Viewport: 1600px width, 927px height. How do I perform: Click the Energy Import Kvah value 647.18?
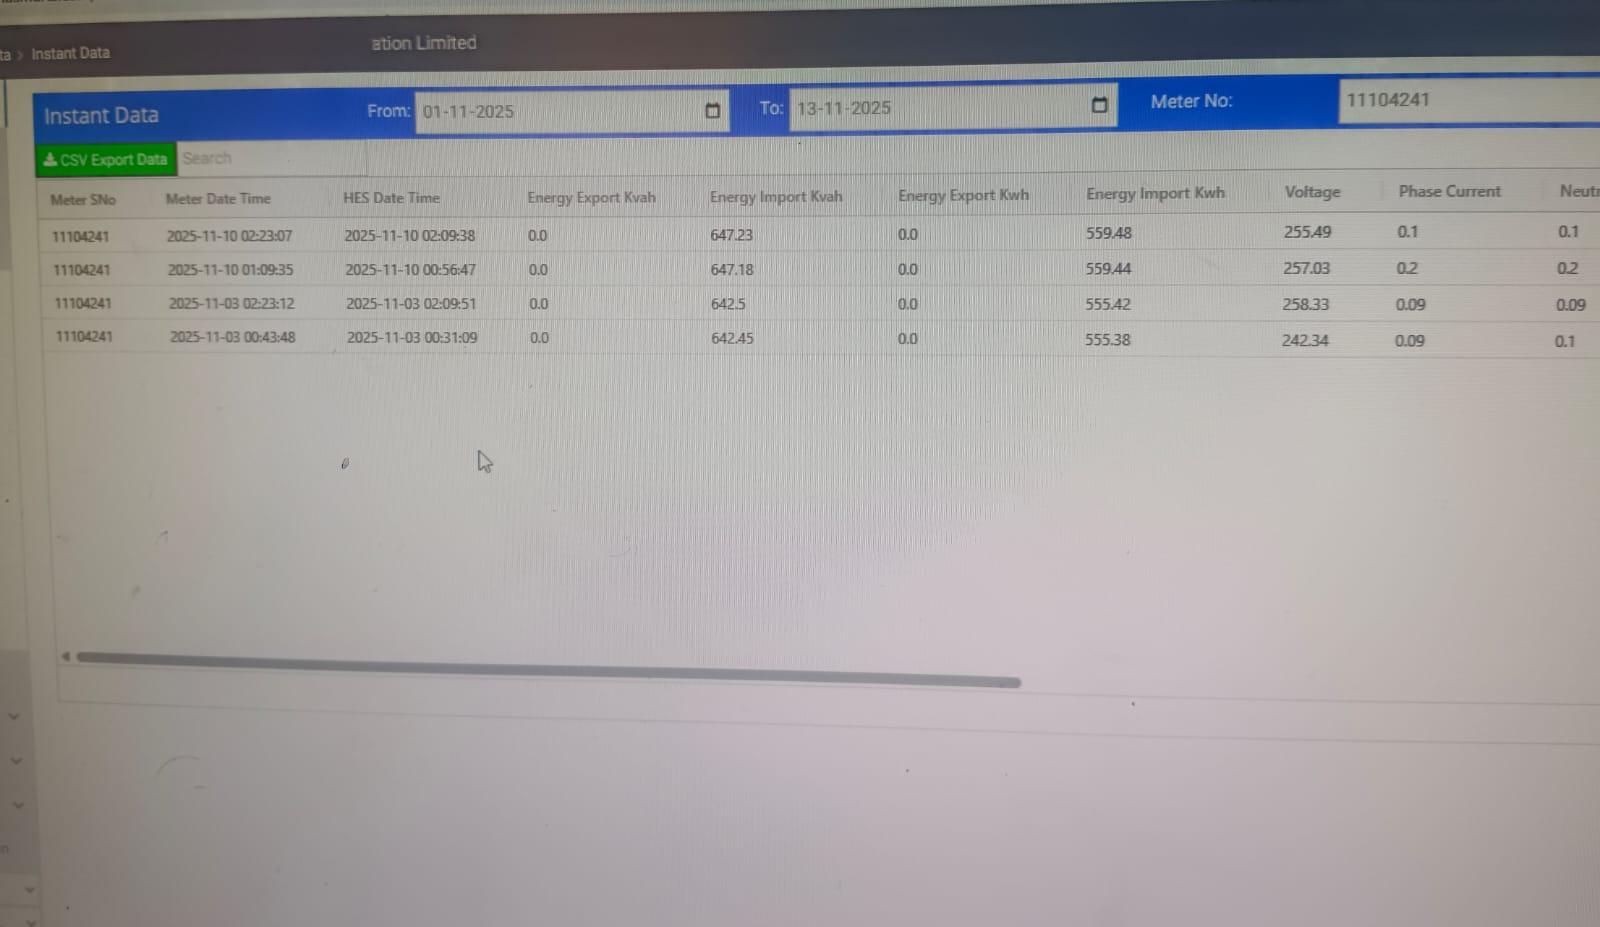[732, 270]
